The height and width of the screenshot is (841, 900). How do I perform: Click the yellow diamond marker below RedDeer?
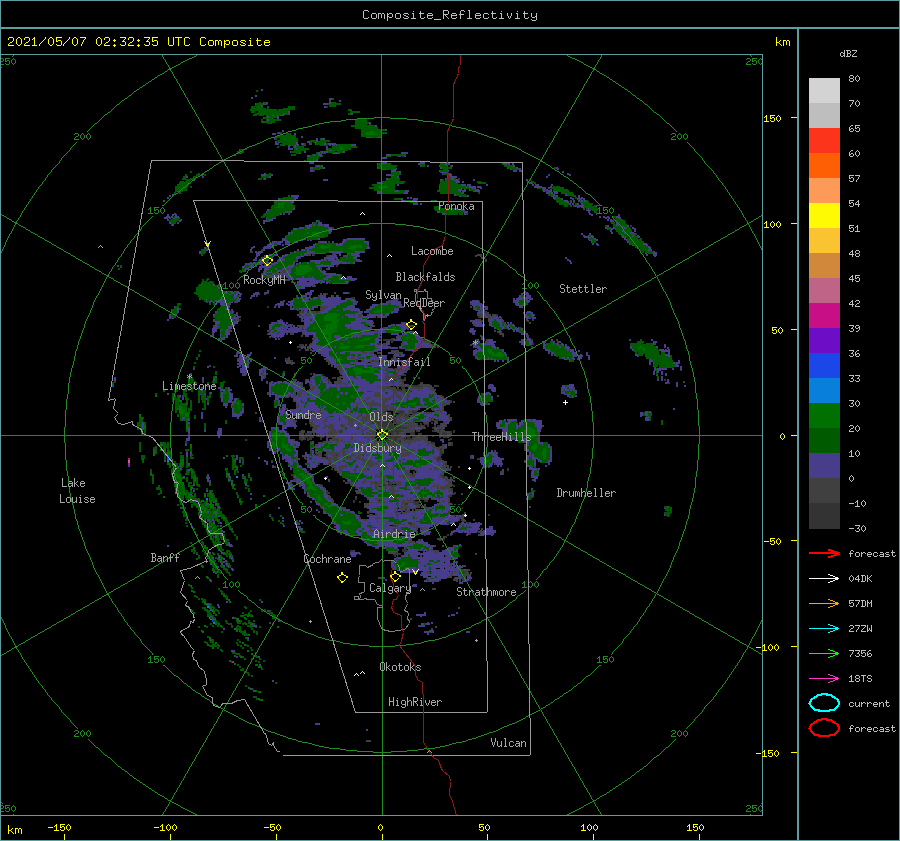click(x=412, y=325)
